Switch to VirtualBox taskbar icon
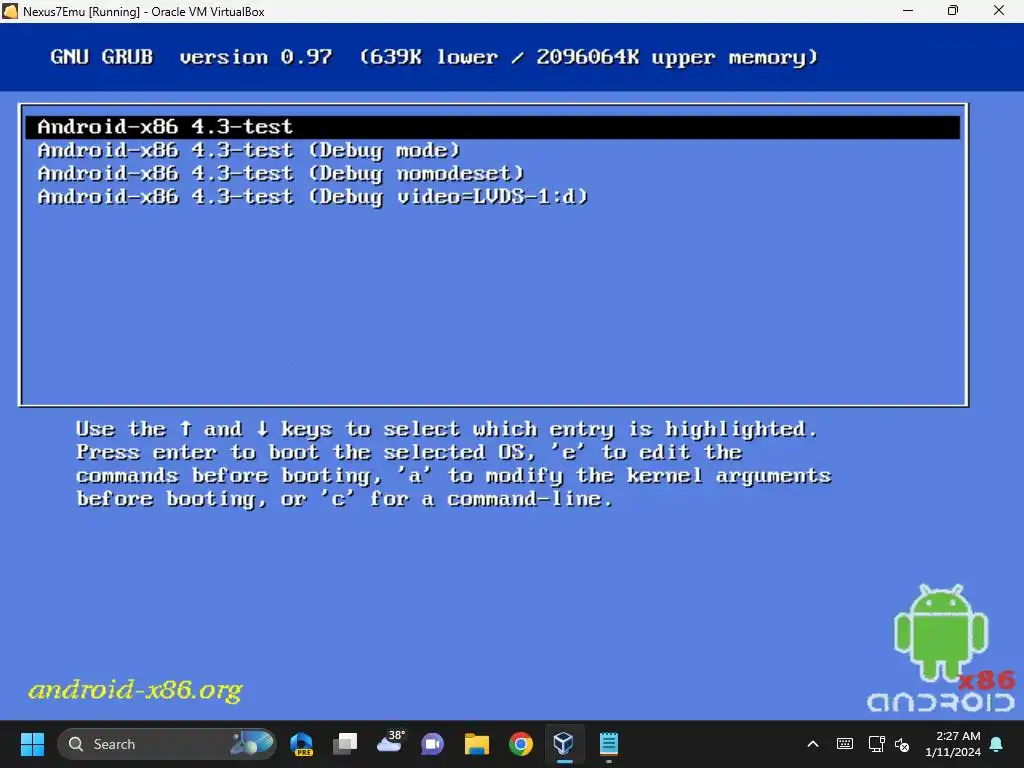The width and height of the screenshot is (1024, 768). 564,744
